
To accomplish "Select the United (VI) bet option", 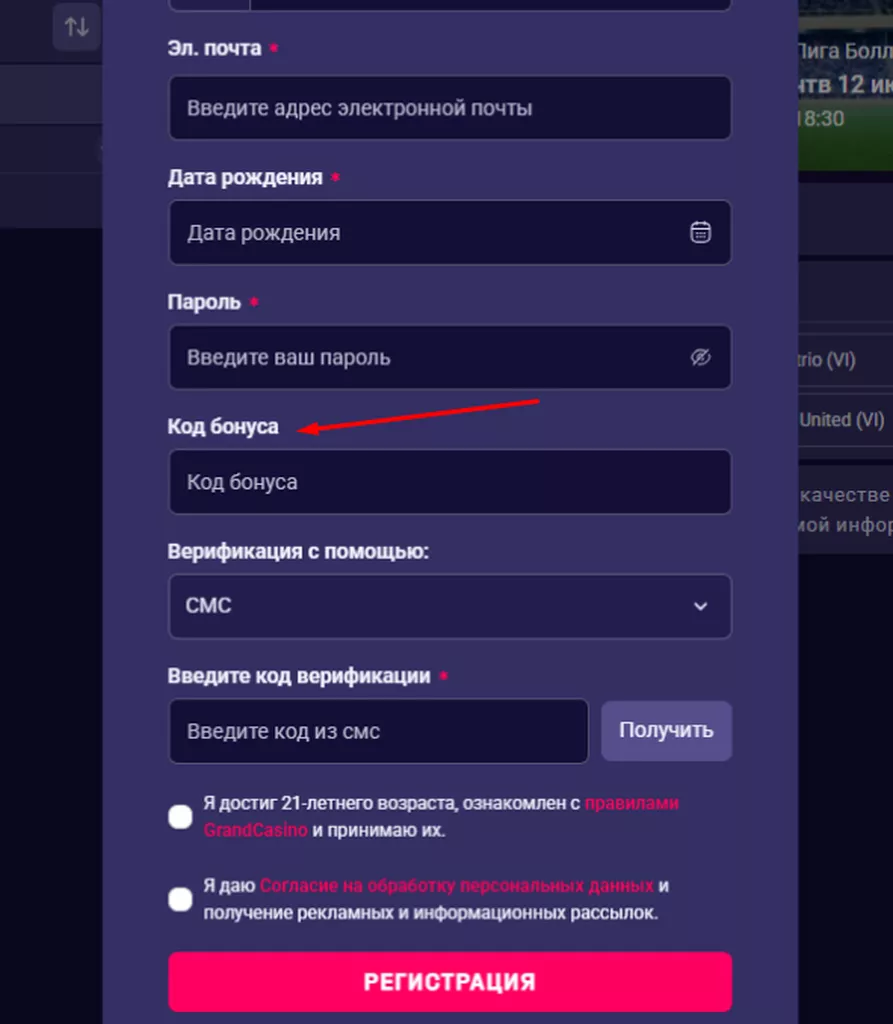I will pos(842,420).
